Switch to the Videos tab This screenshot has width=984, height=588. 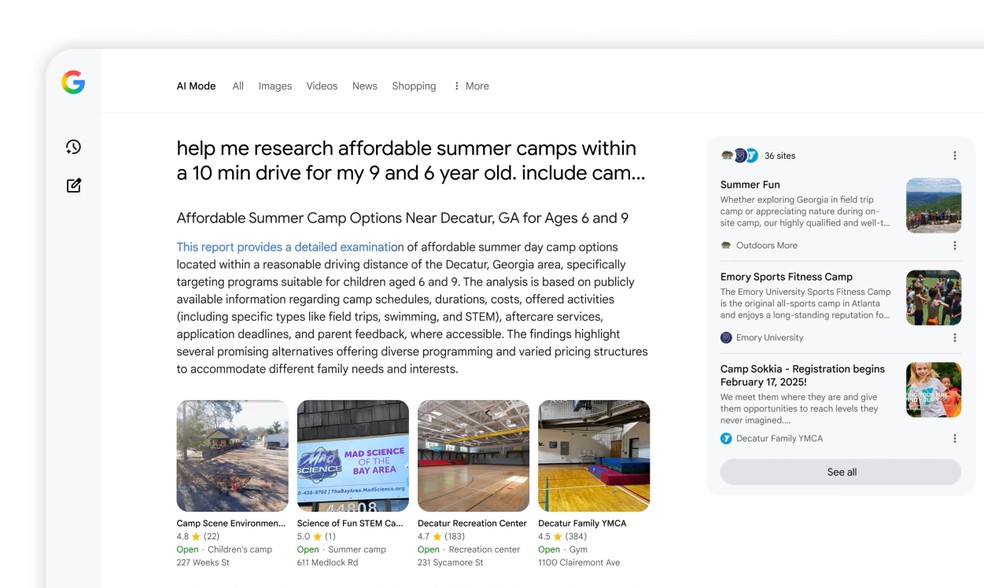[x=322, y=86]
